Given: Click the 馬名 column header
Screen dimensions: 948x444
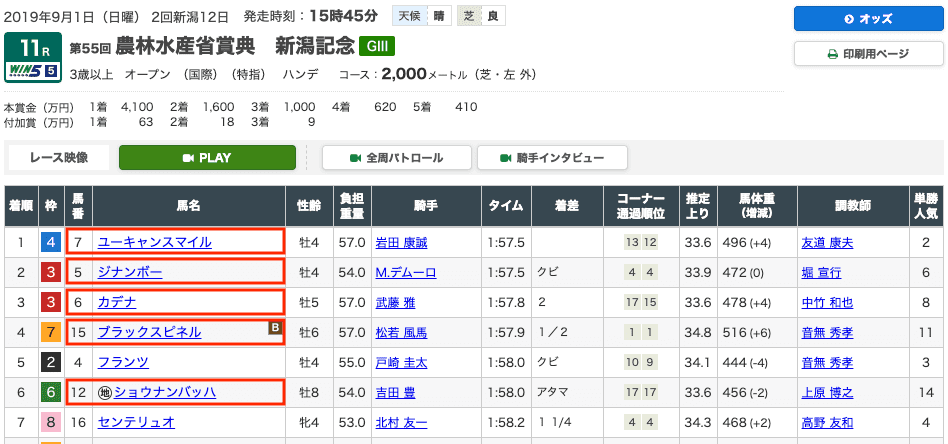Looking at the screenshot, I should click(189, 206).
